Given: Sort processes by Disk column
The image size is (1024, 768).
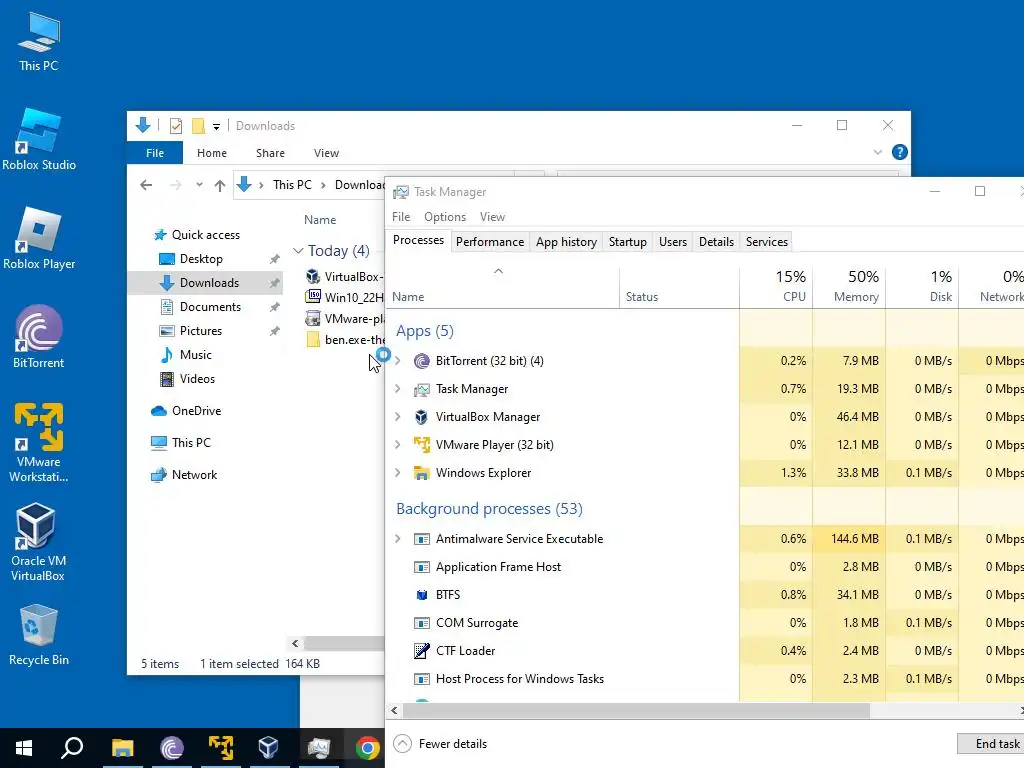Looking at the screenshot, I should coord(923,286).
